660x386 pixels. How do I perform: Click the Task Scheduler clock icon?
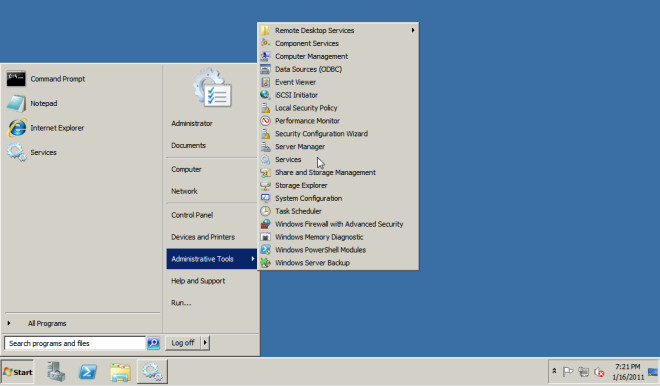tap(265, 211)
